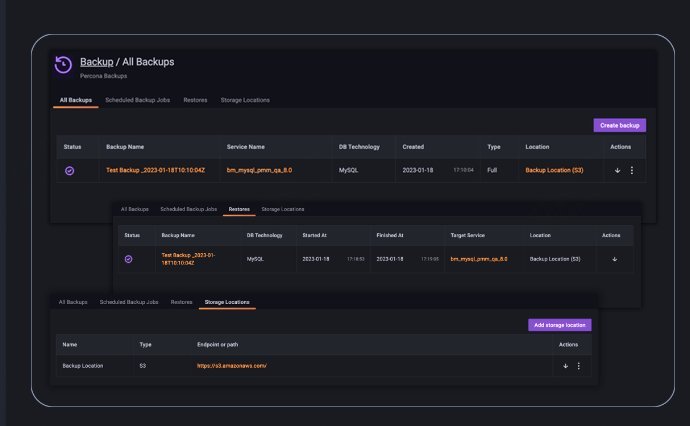
Task: Click the Backup breadcrumb link in title
Action: coord(96,62)
